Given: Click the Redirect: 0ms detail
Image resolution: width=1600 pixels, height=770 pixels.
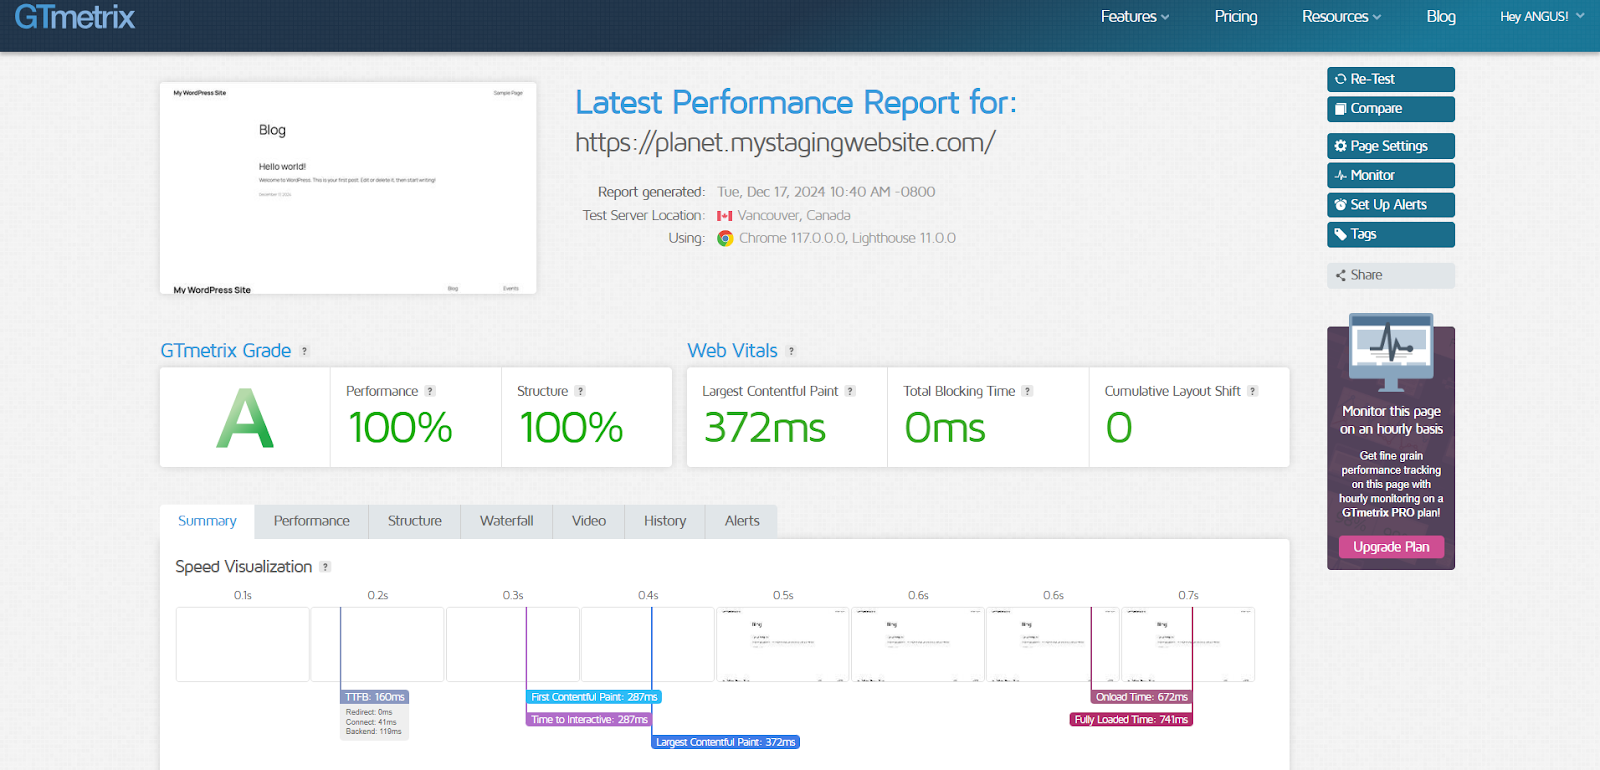Looking at the screenshot, I should [369, 712].
